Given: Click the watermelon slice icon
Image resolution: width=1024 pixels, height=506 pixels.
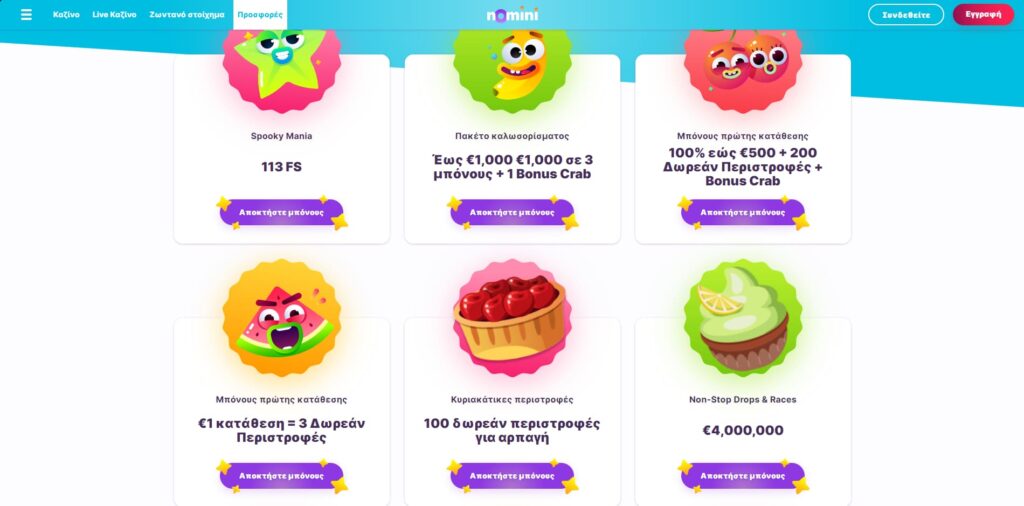Looking at the screenshot, I should [281, 318].
